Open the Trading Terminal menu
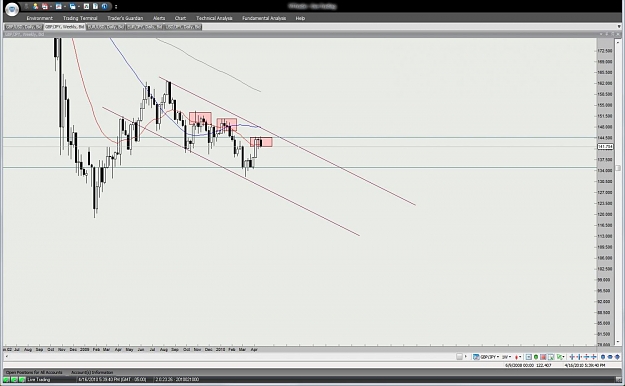 click(80, 18)
